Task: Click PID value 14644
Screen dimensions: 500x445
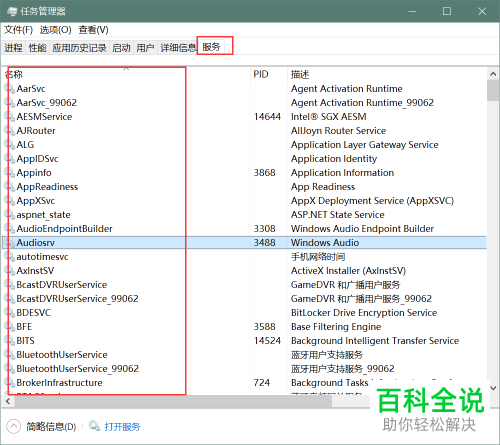Action: [267, 117]
